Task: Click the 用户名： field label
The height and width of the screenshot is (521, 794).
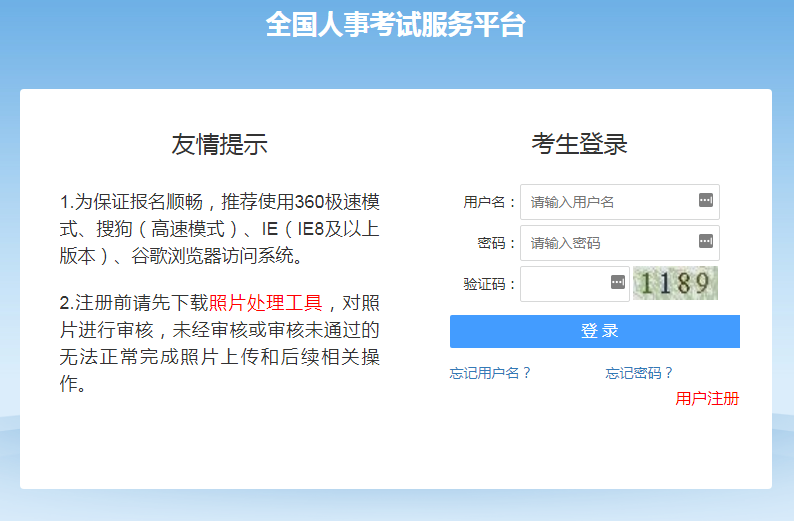Action: coord(490,202)
